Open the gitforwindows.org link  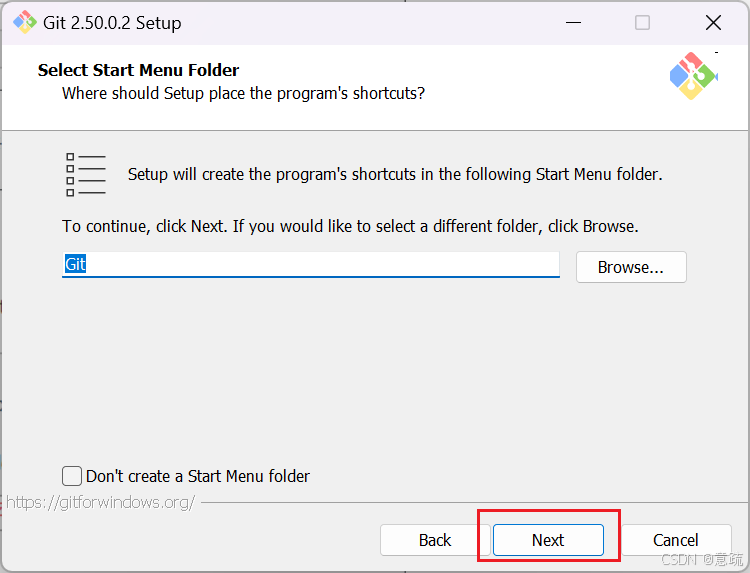101,502
